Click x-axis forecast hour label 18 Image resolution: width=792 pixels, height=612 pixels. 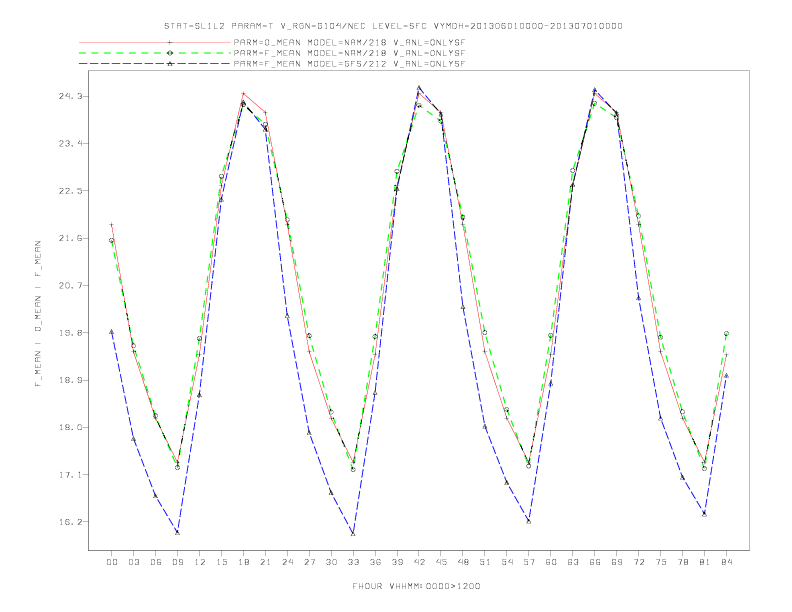pyautogui.click(x=243, y=562)
